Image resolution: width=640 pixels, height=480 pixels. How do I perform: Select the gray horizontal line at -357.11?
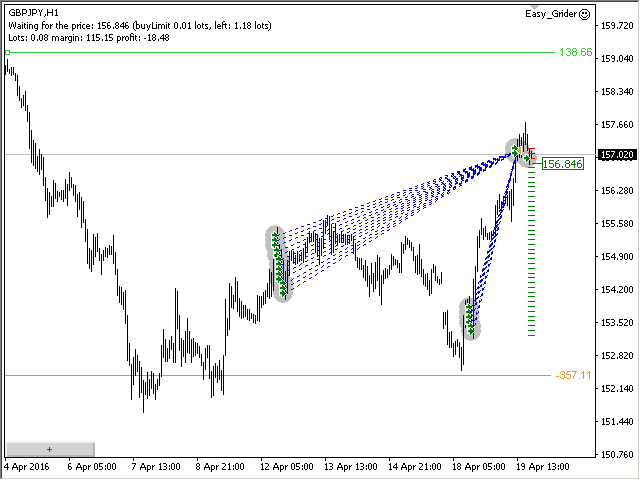coord(300,375)
